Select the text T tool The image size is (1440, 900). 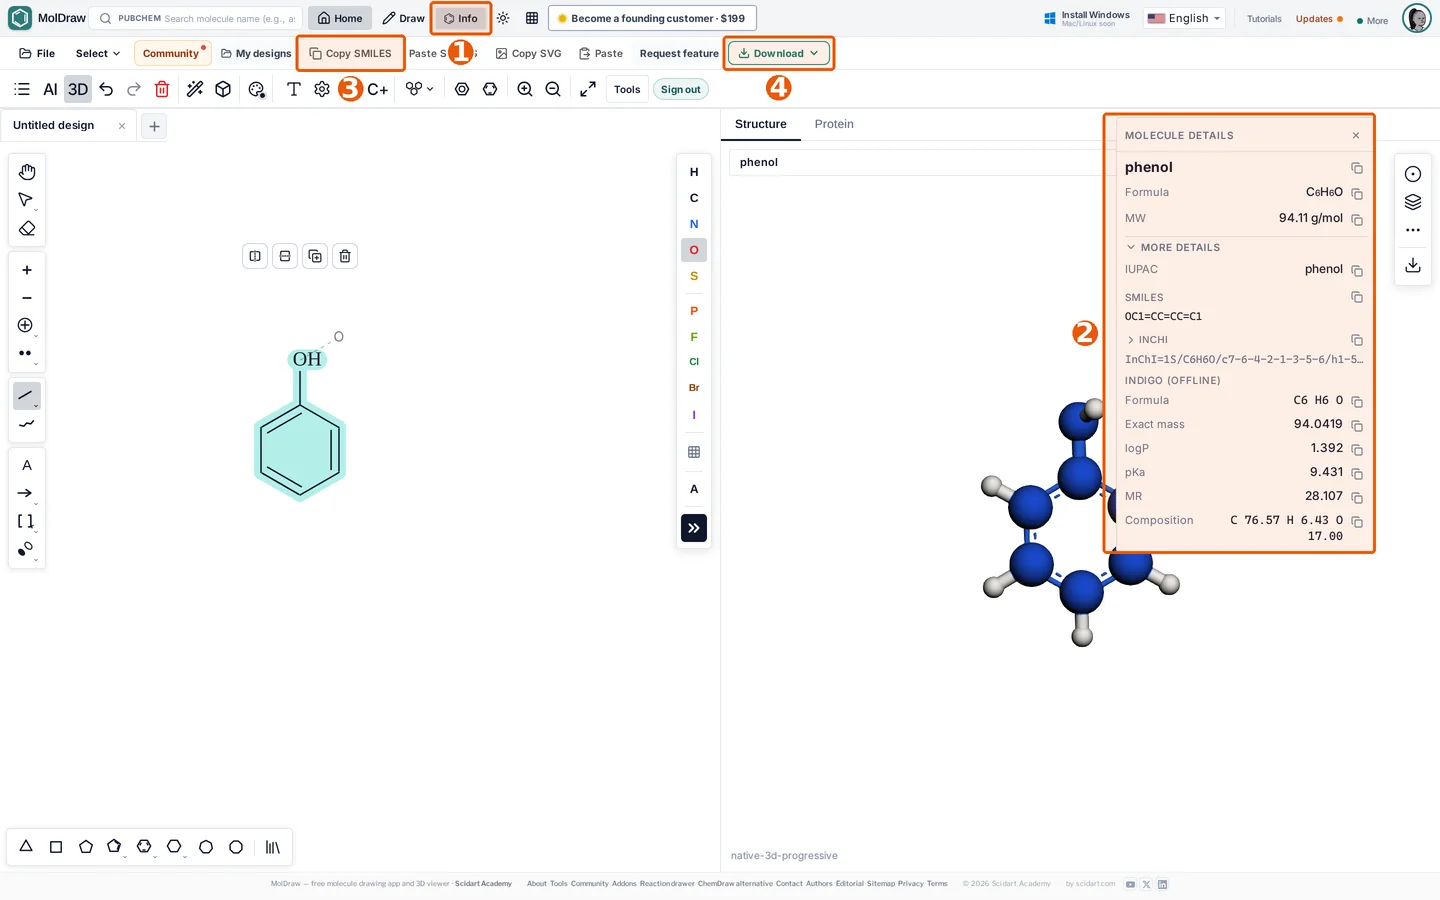tap(294, 89)
